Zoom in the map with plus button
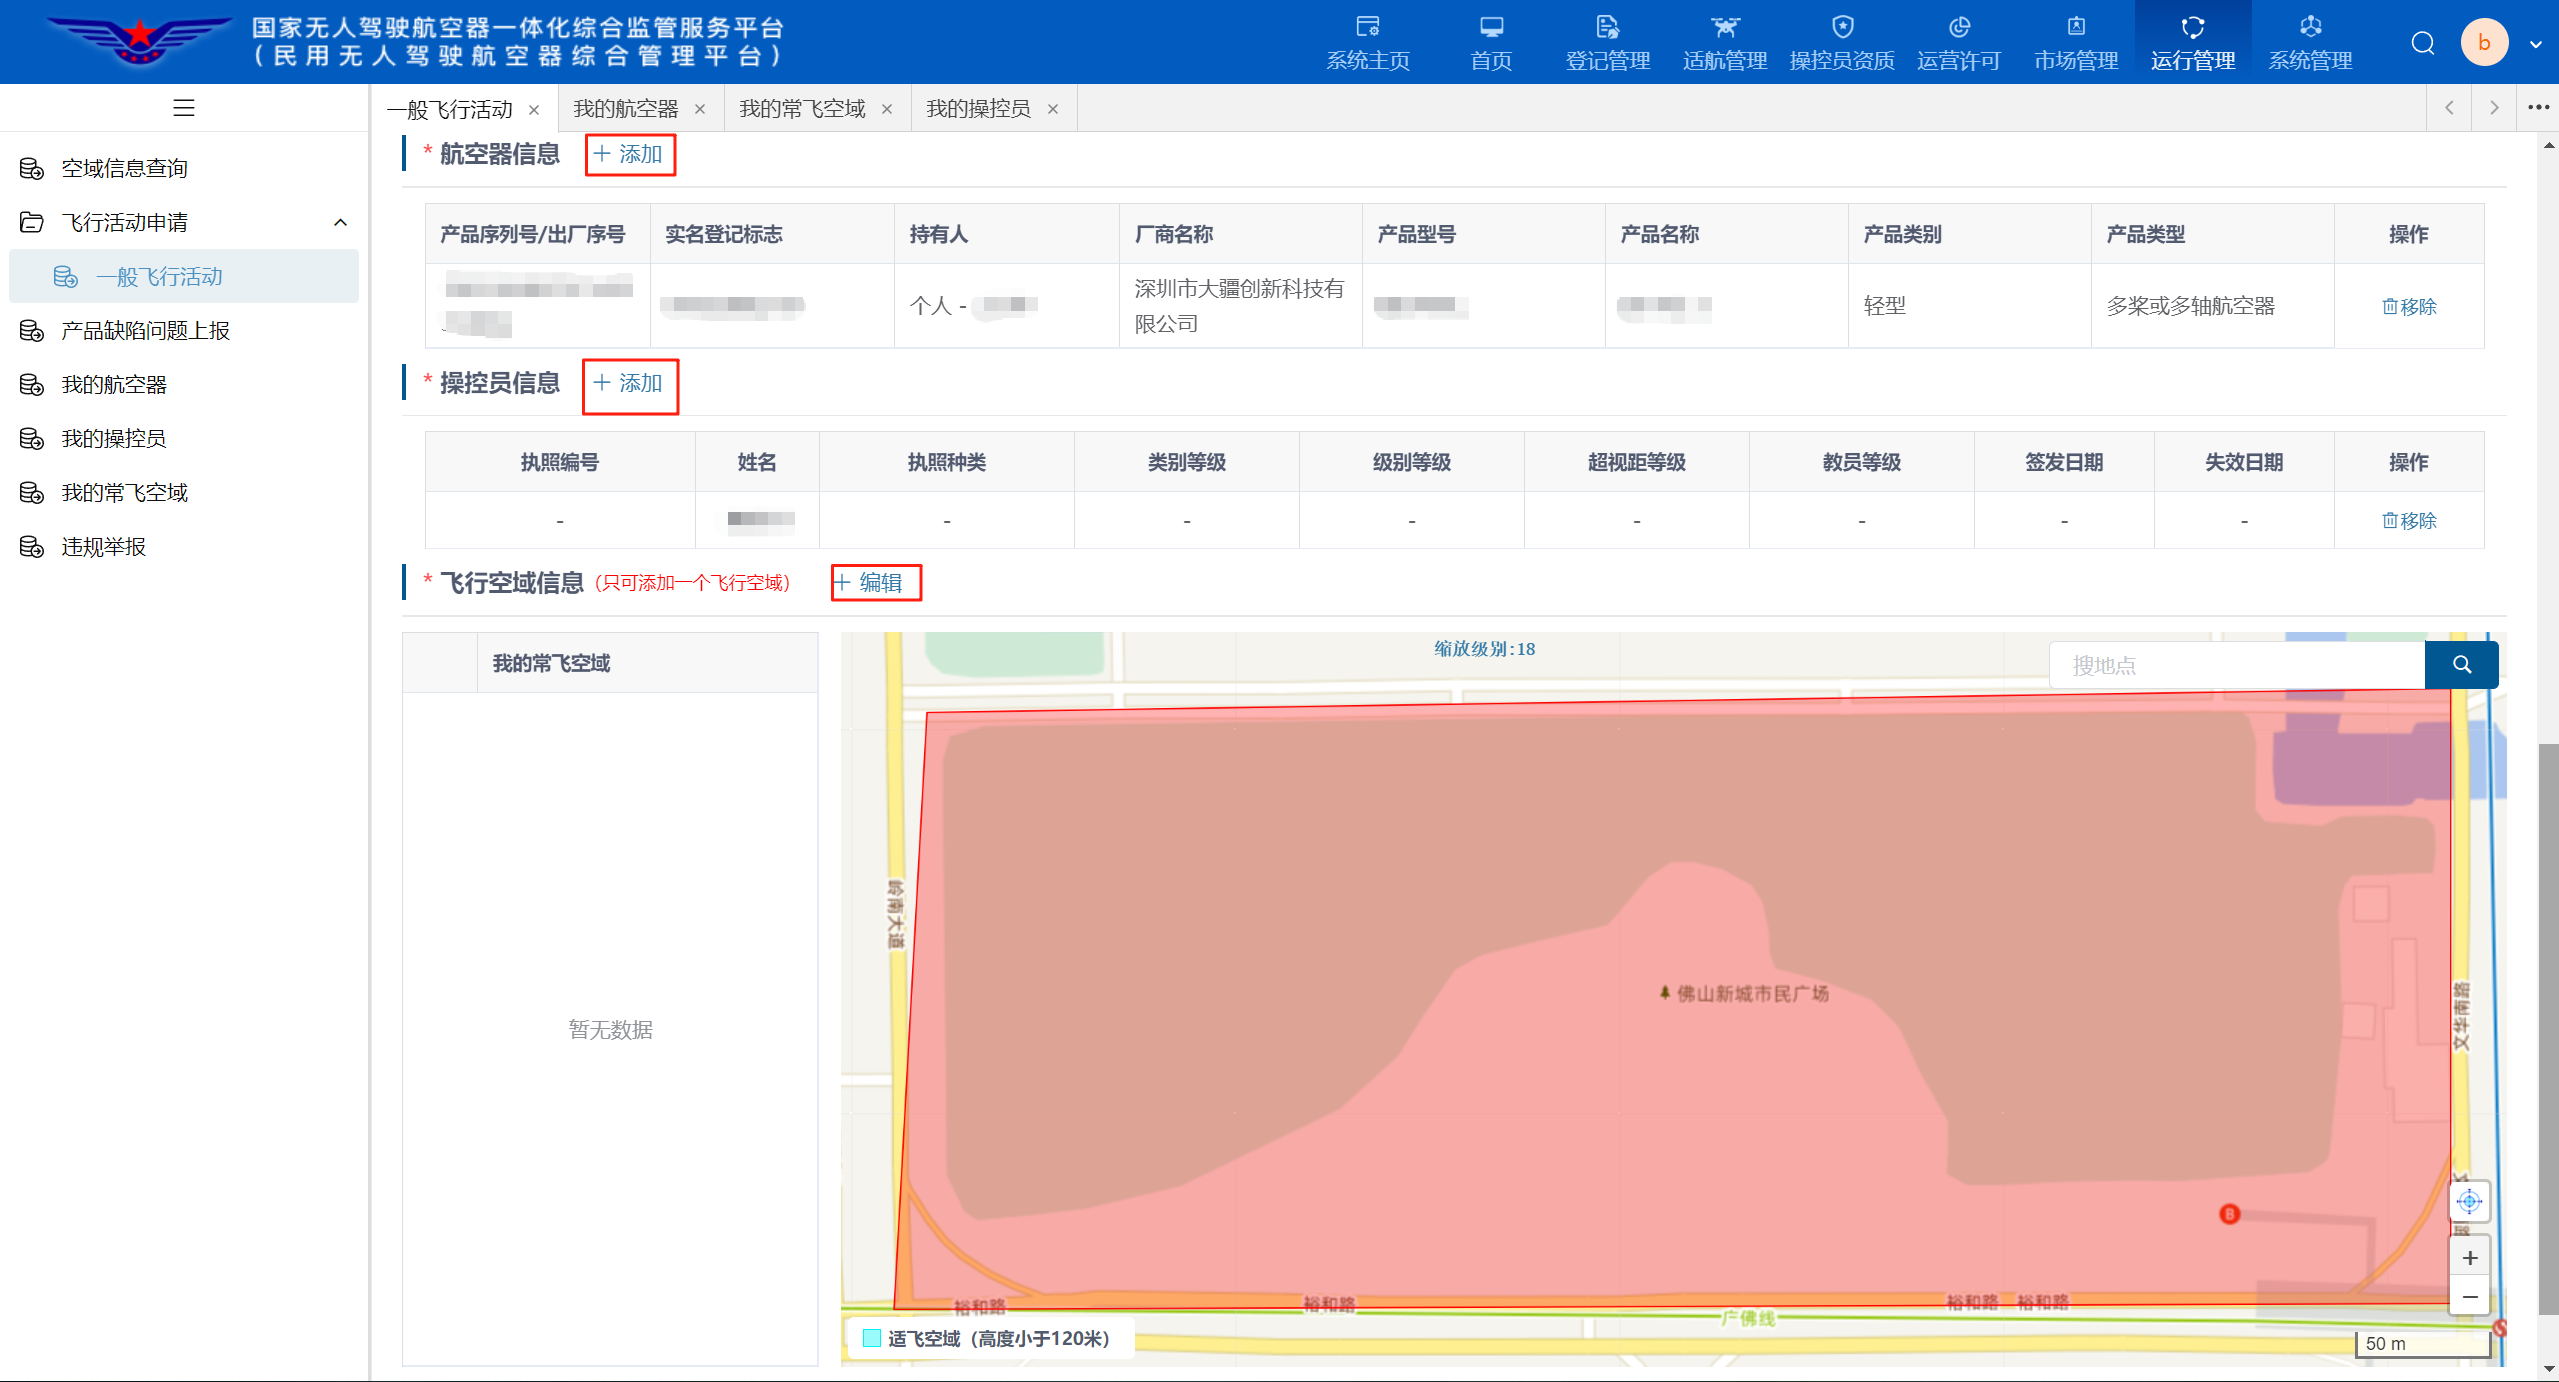Viewport: 2559px width, 1382px height. click(2469, 1258)
